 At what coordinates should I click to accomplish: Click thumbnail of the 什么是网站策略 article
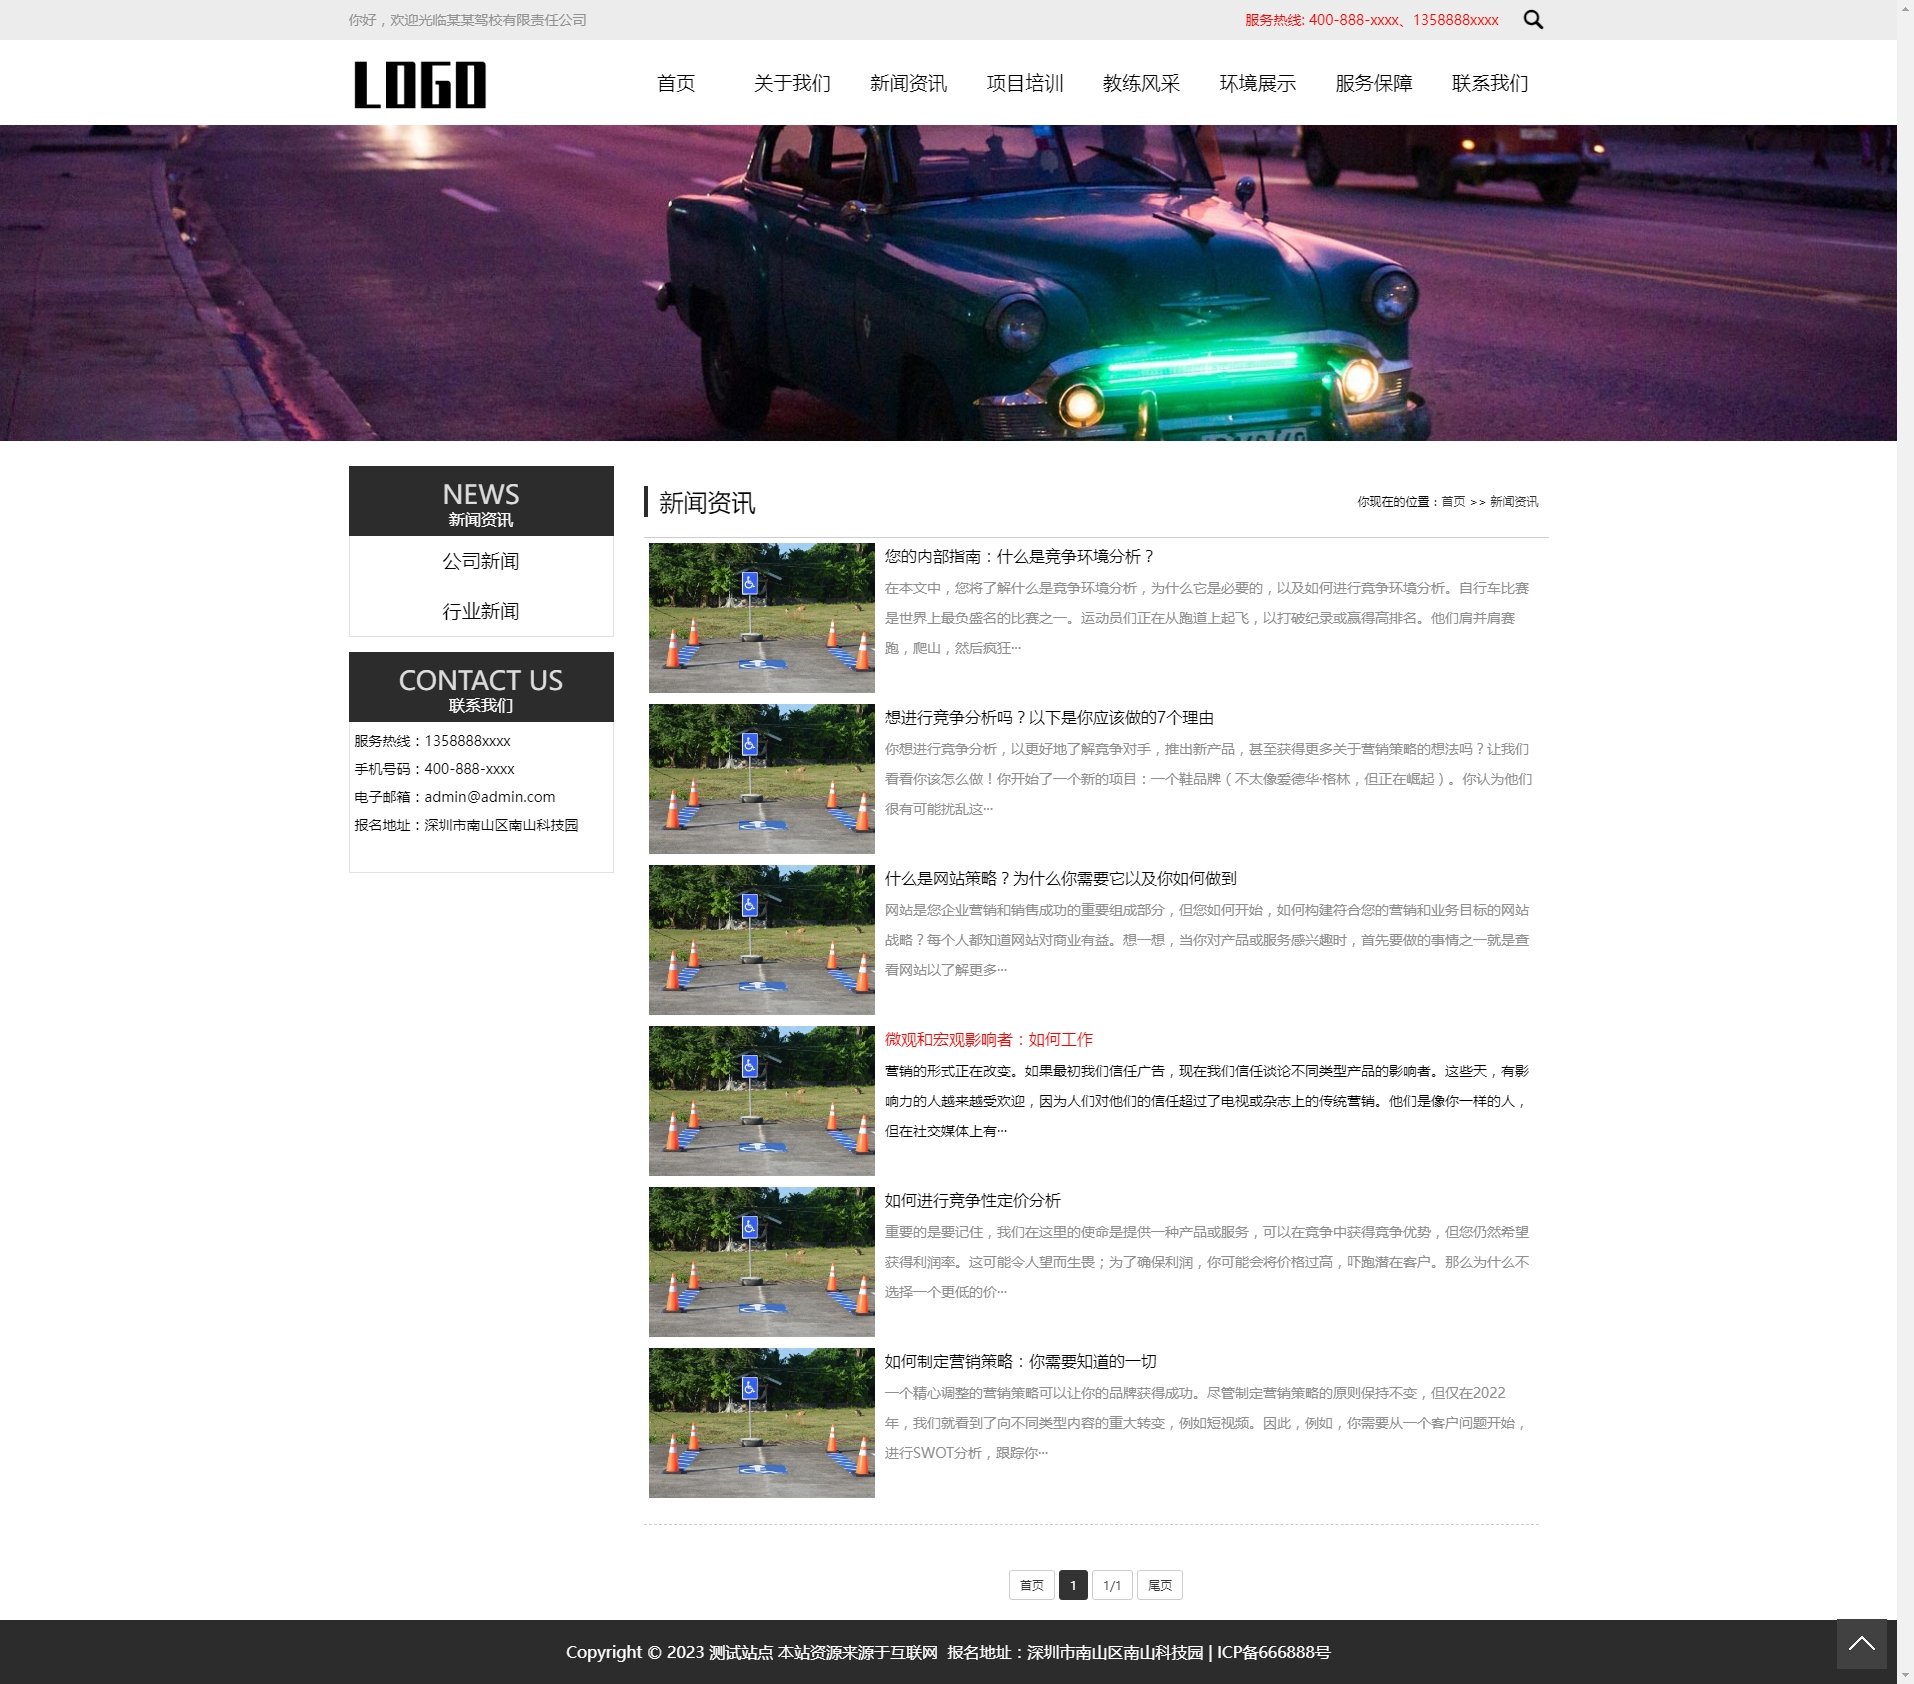click(x=761, y=940)
